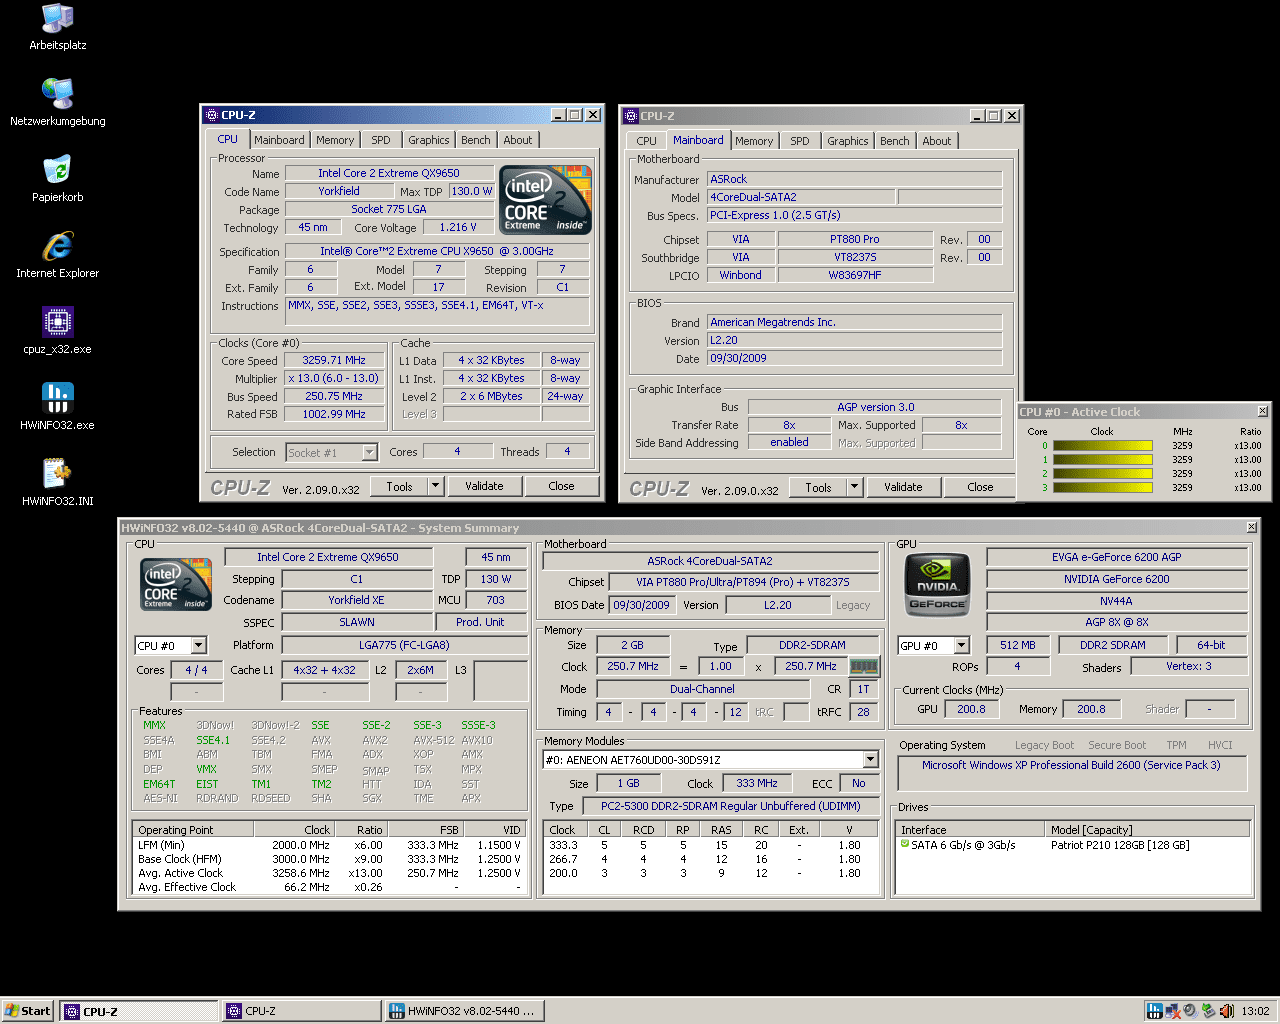Click the 'Patriot P210 128GB' drive entry
The height and width of the screenshot is (1024, 1280).
[1120, 845]
